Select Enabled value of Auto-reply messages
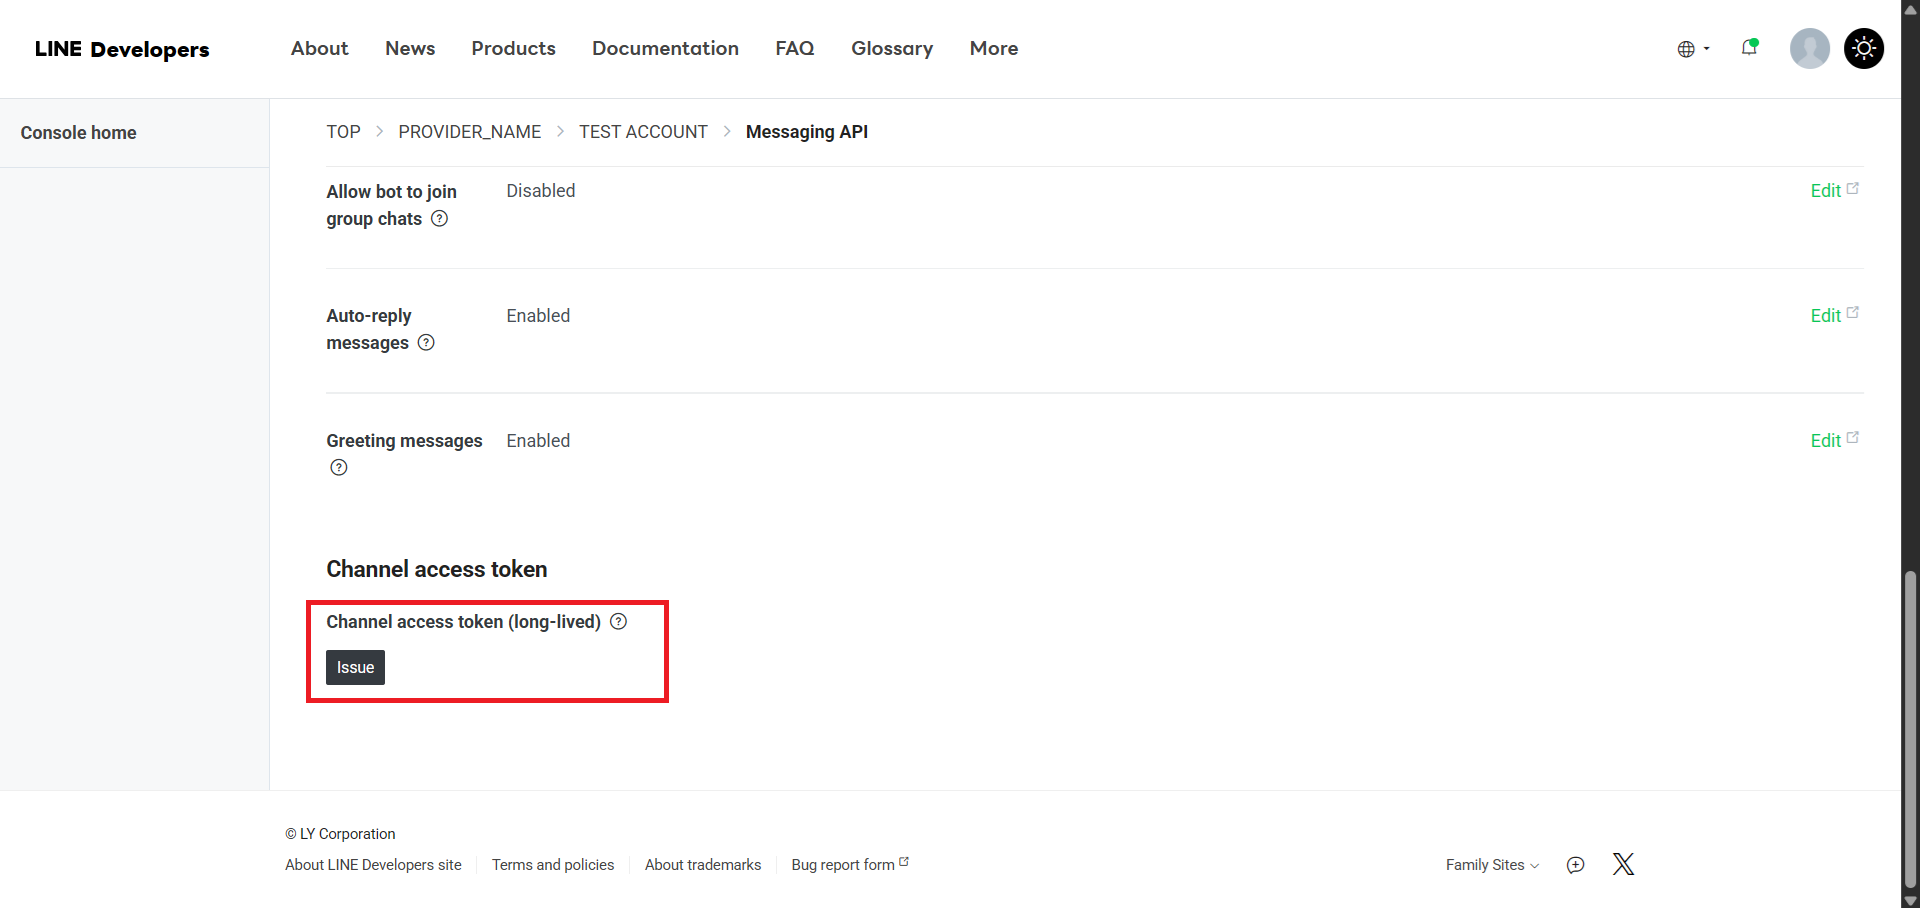 coord(538,316)
